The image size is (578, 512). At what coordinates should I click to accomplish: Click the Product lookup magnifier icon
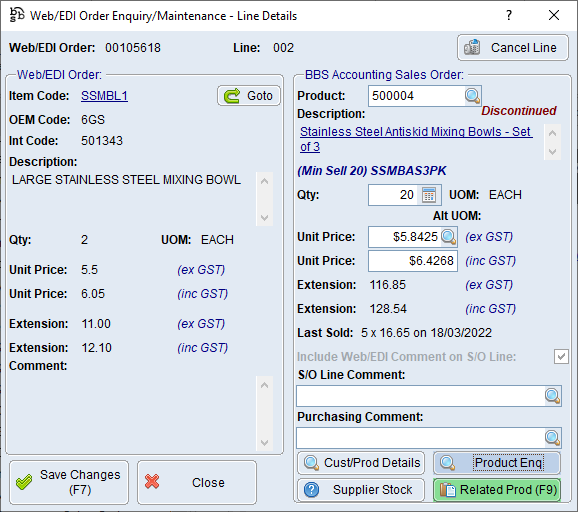[472, 96]
